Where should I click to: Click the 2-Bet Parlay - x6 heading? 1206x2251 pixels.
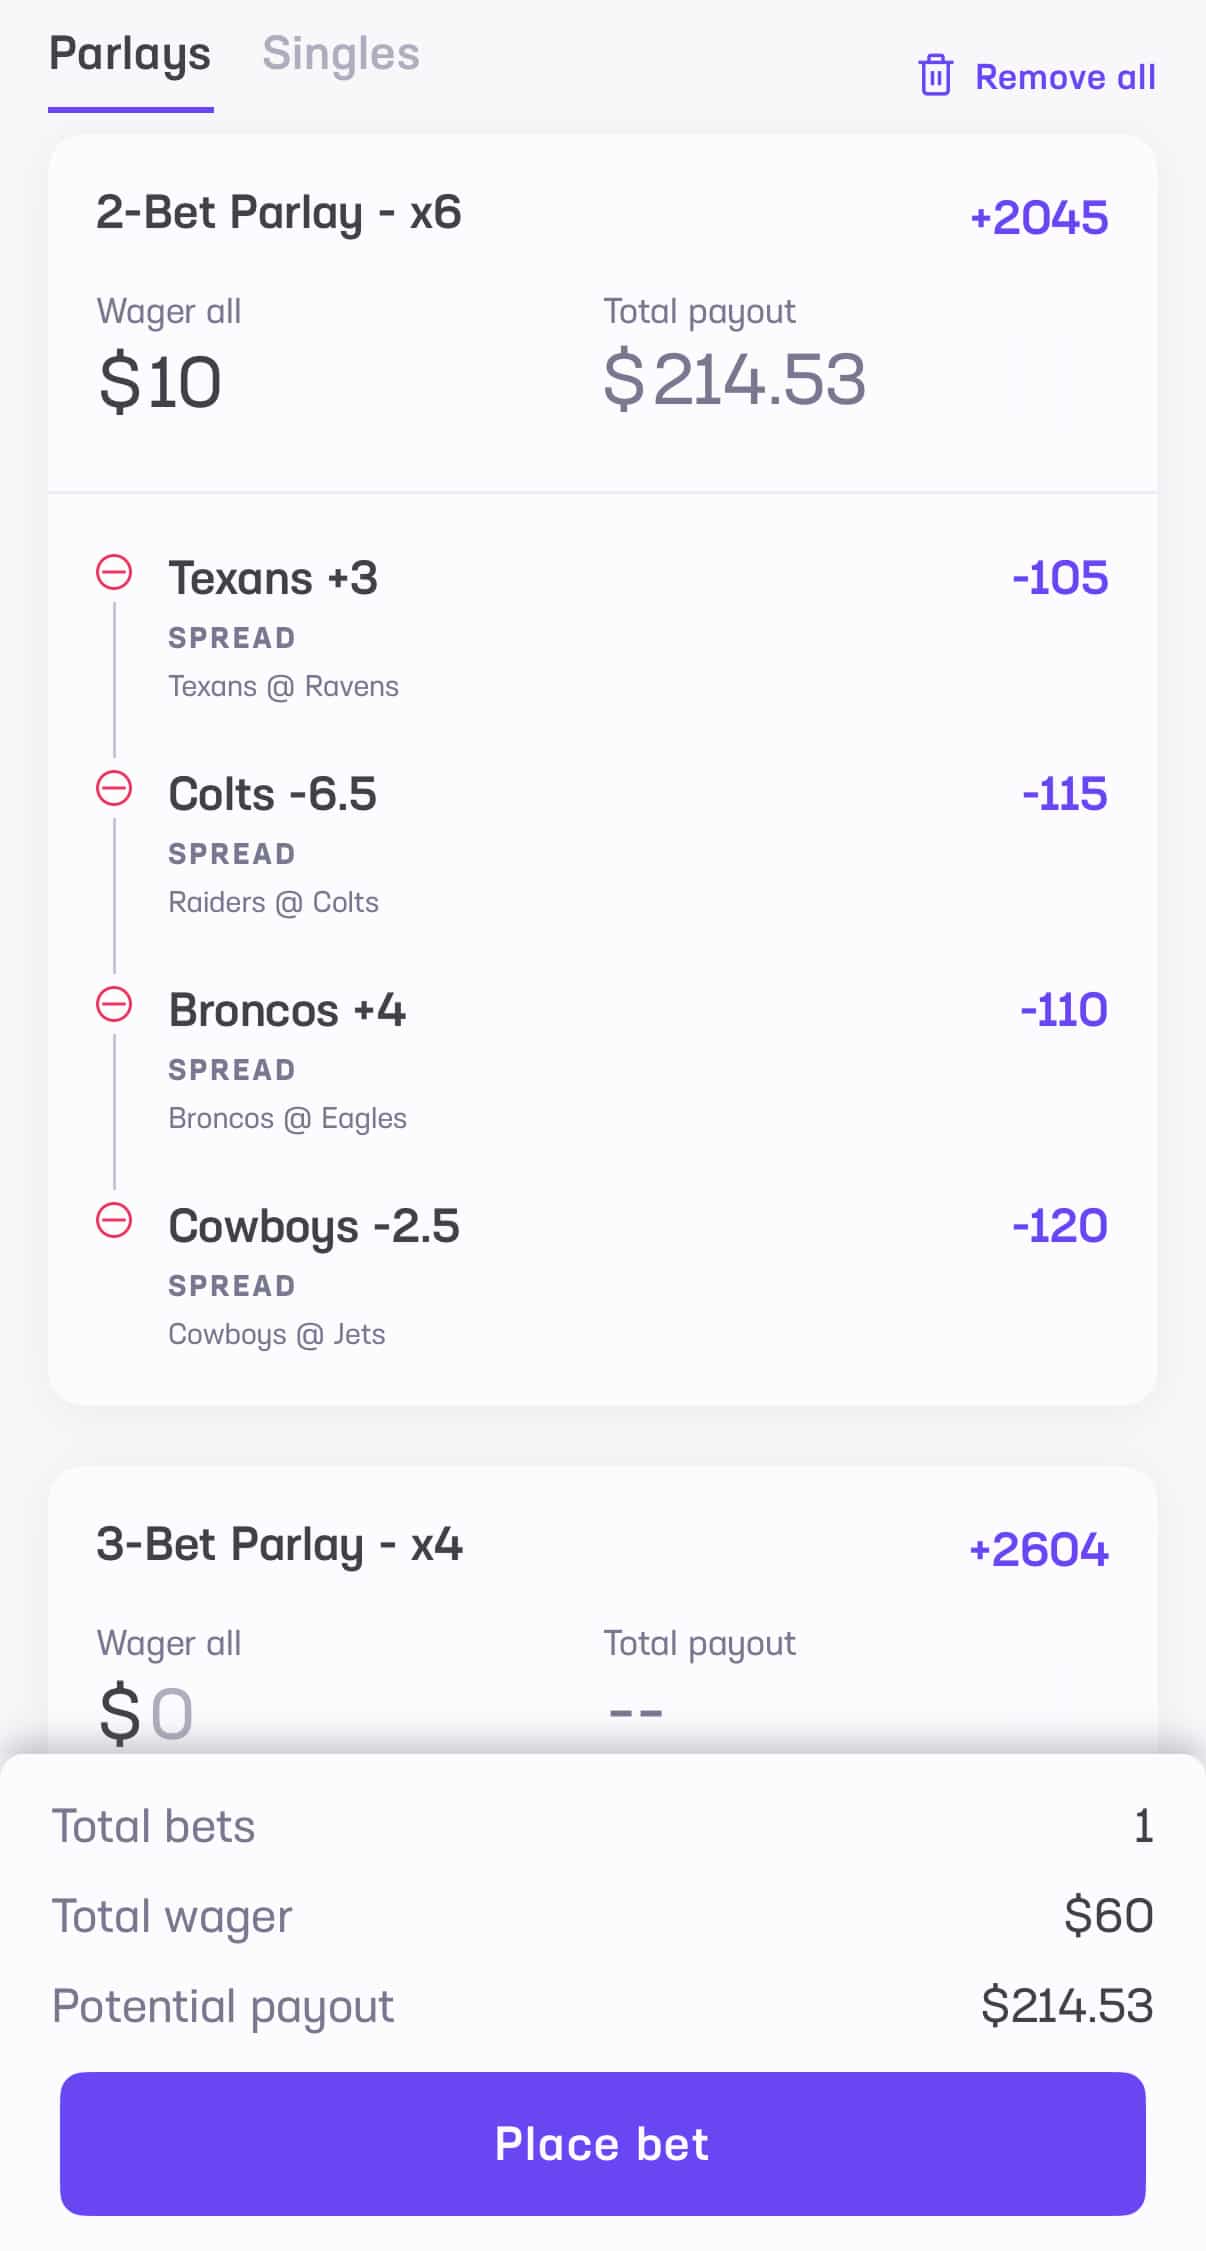[278, 213]
